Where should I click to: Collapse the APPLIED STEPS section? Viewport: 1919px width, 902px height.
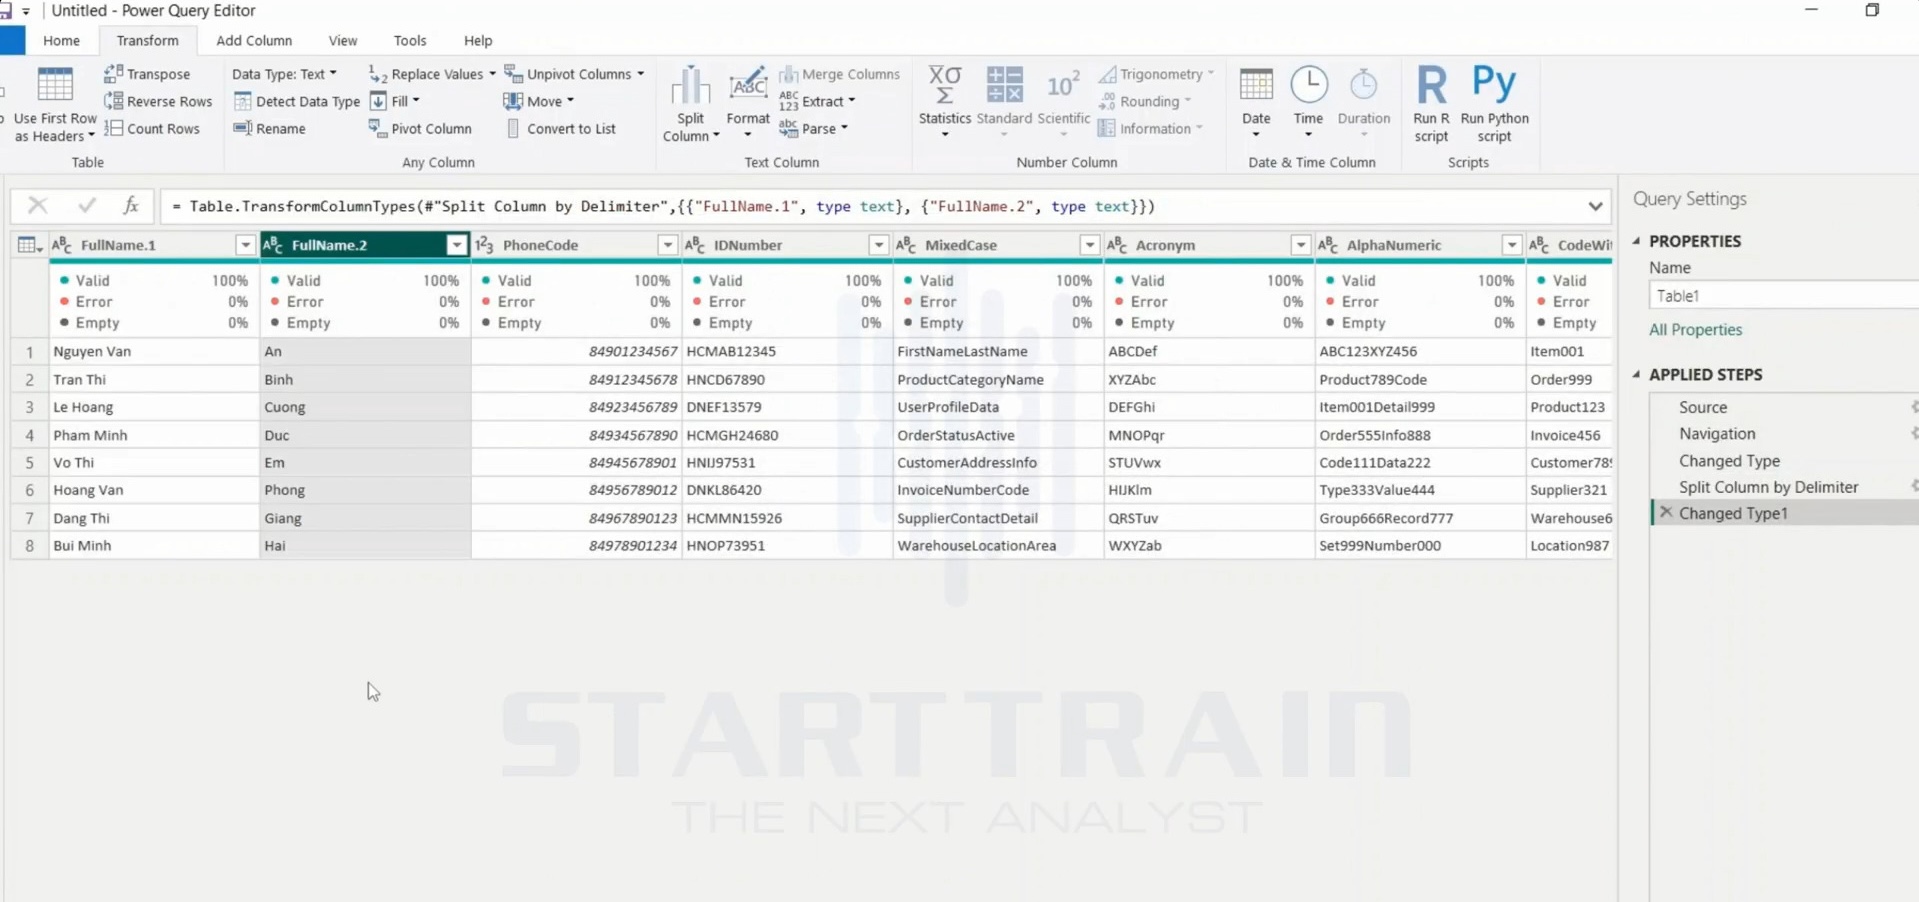[1637, 374]
